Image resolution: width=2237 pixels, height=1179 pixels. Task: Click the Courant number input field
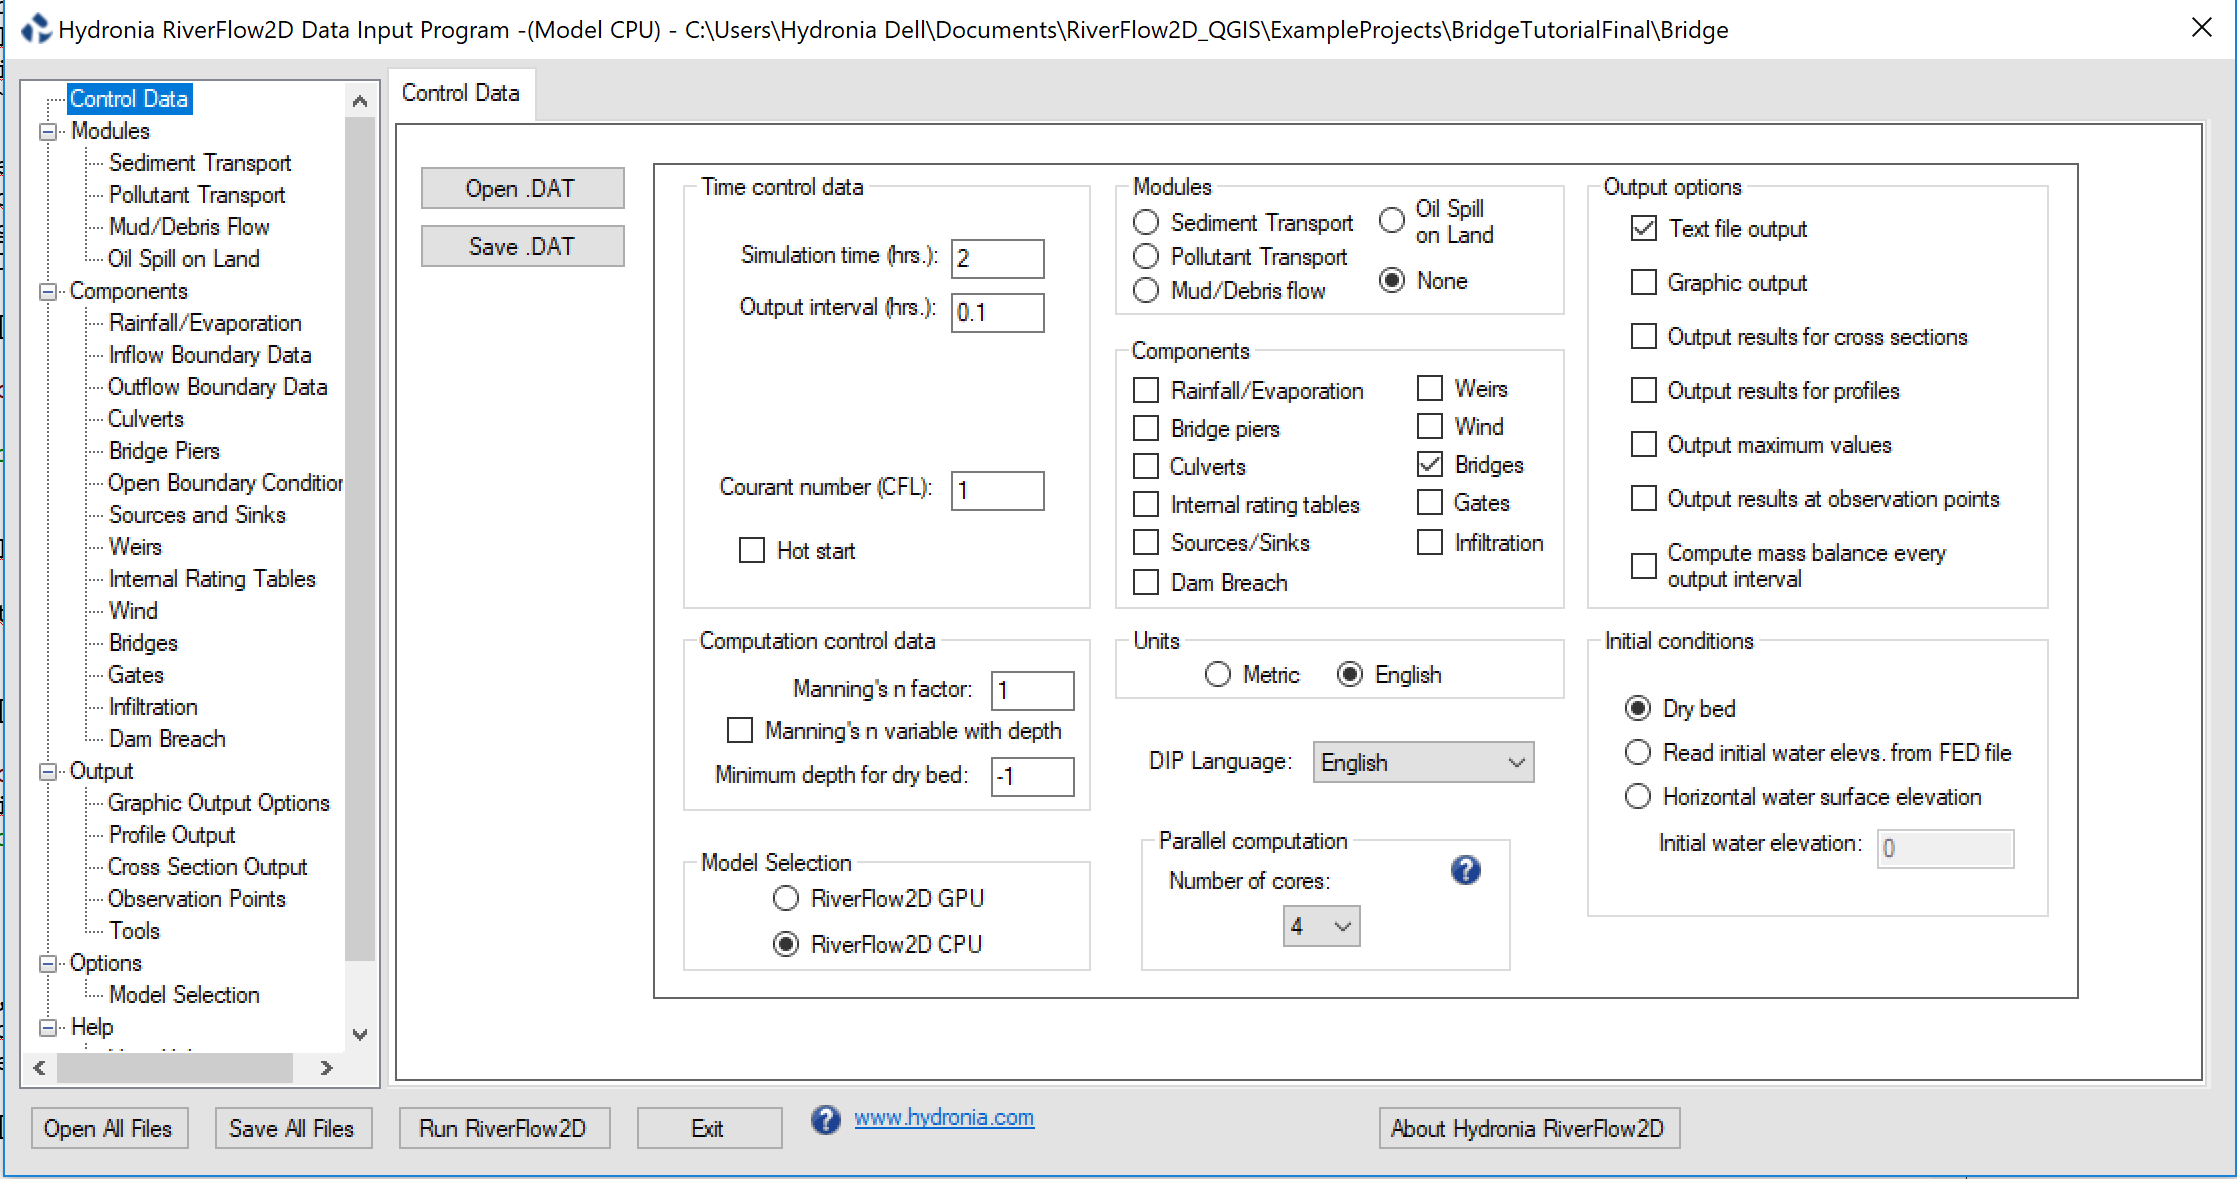point(997,490)
